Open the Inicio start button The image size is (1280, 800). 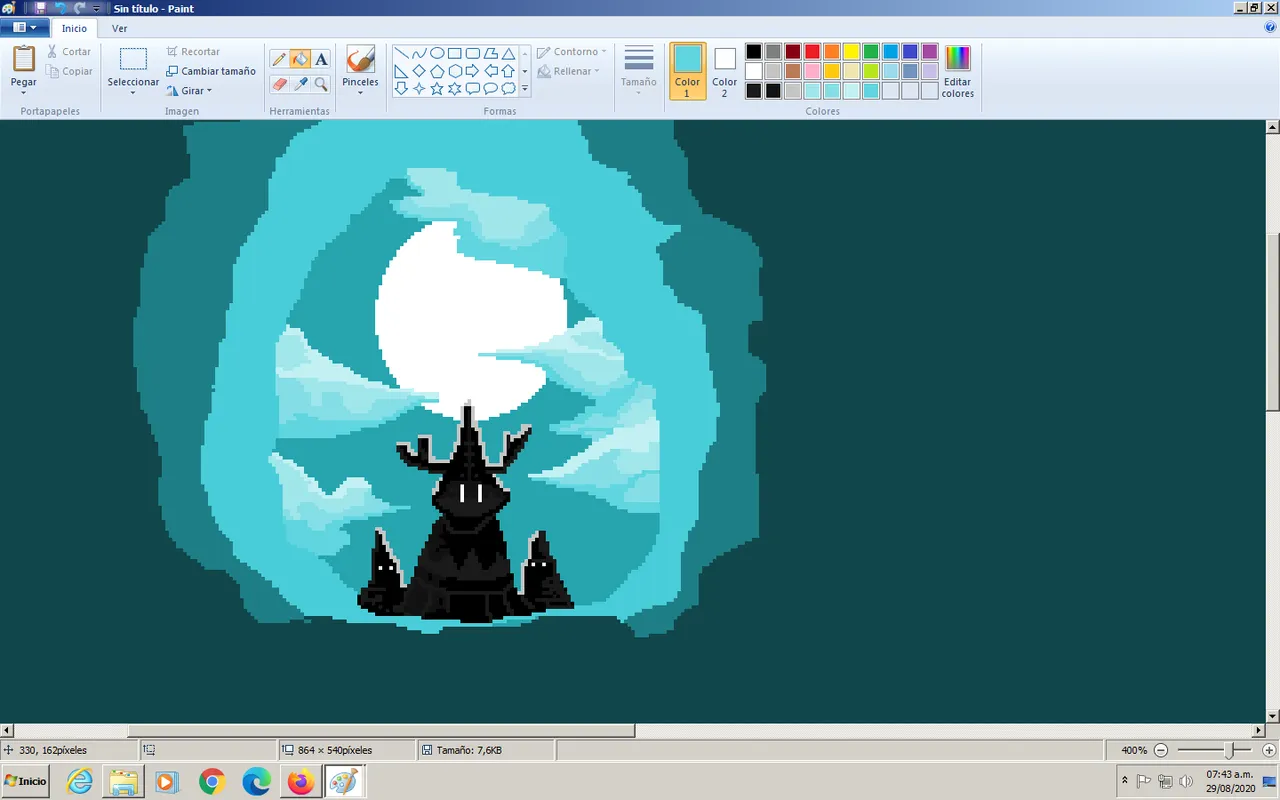tap(25, 781)
